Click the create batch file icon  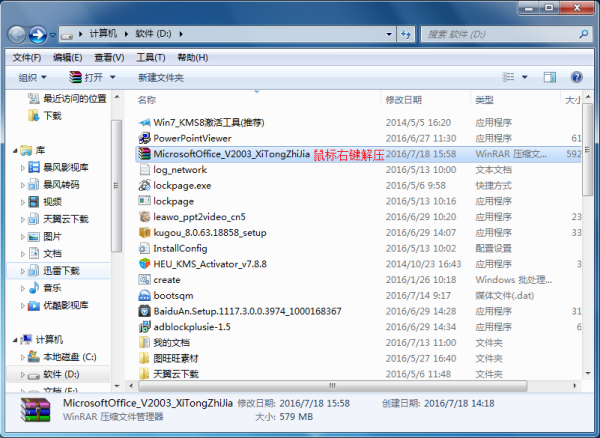[x=144, y=280]
